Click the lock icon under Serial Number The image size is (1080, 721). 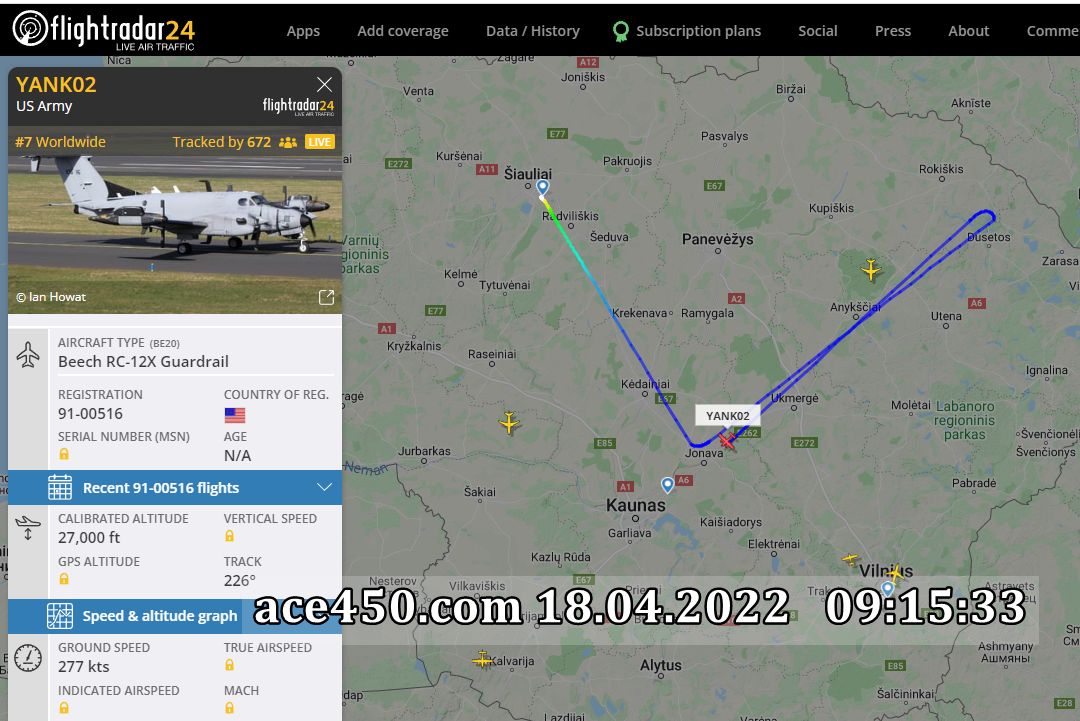(x=64, y=454)
